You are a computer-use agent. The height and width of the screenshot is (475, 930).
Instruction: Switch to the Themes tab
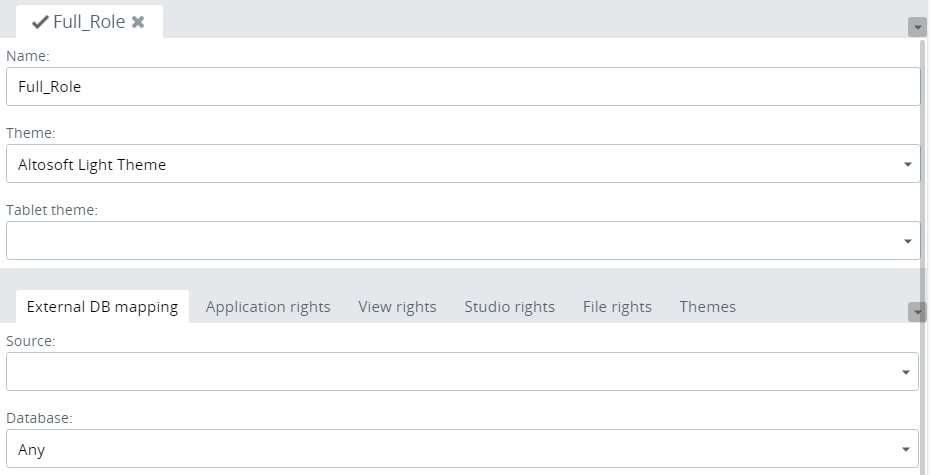tap(707, 307)
